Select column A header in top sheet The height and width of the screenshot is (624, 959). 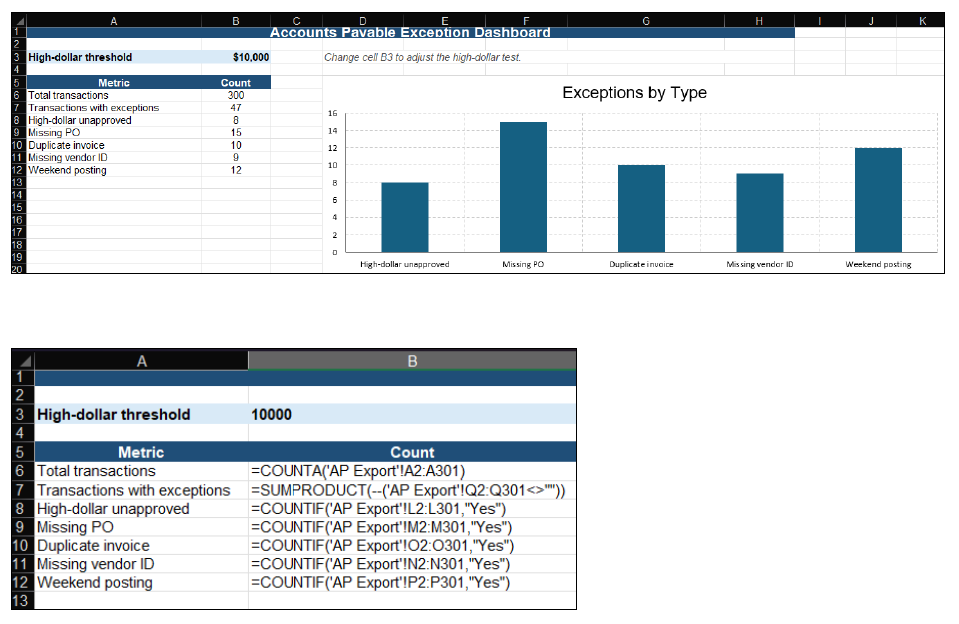pyautogui.click(x=114, y=21)
